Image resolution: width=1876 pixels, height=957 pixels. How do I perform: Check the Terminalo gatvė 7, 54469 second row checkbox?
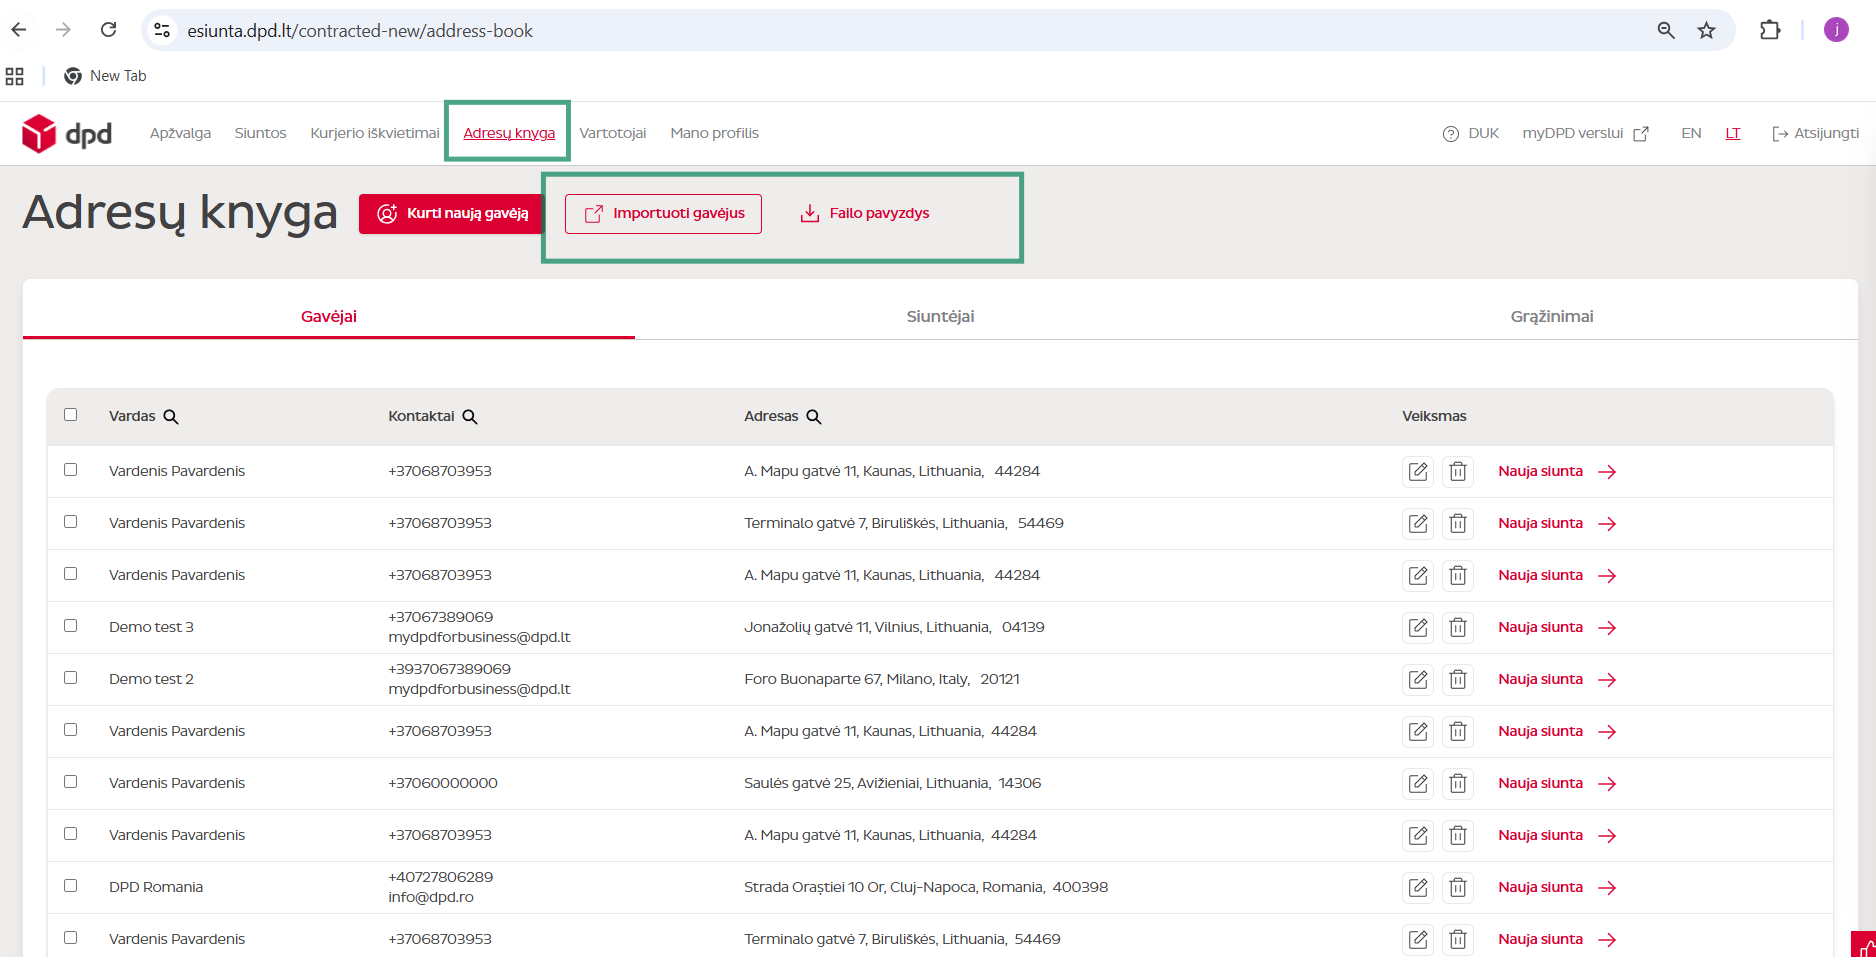point(70,938)
